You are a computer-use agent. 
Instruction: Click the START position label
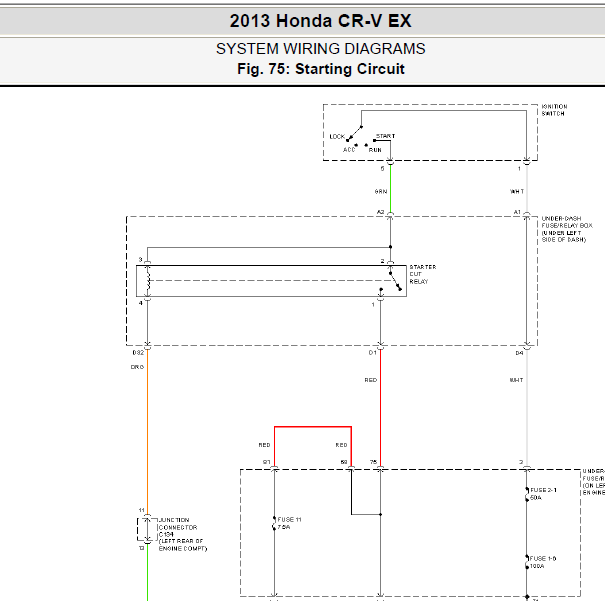tap(385, 136)
